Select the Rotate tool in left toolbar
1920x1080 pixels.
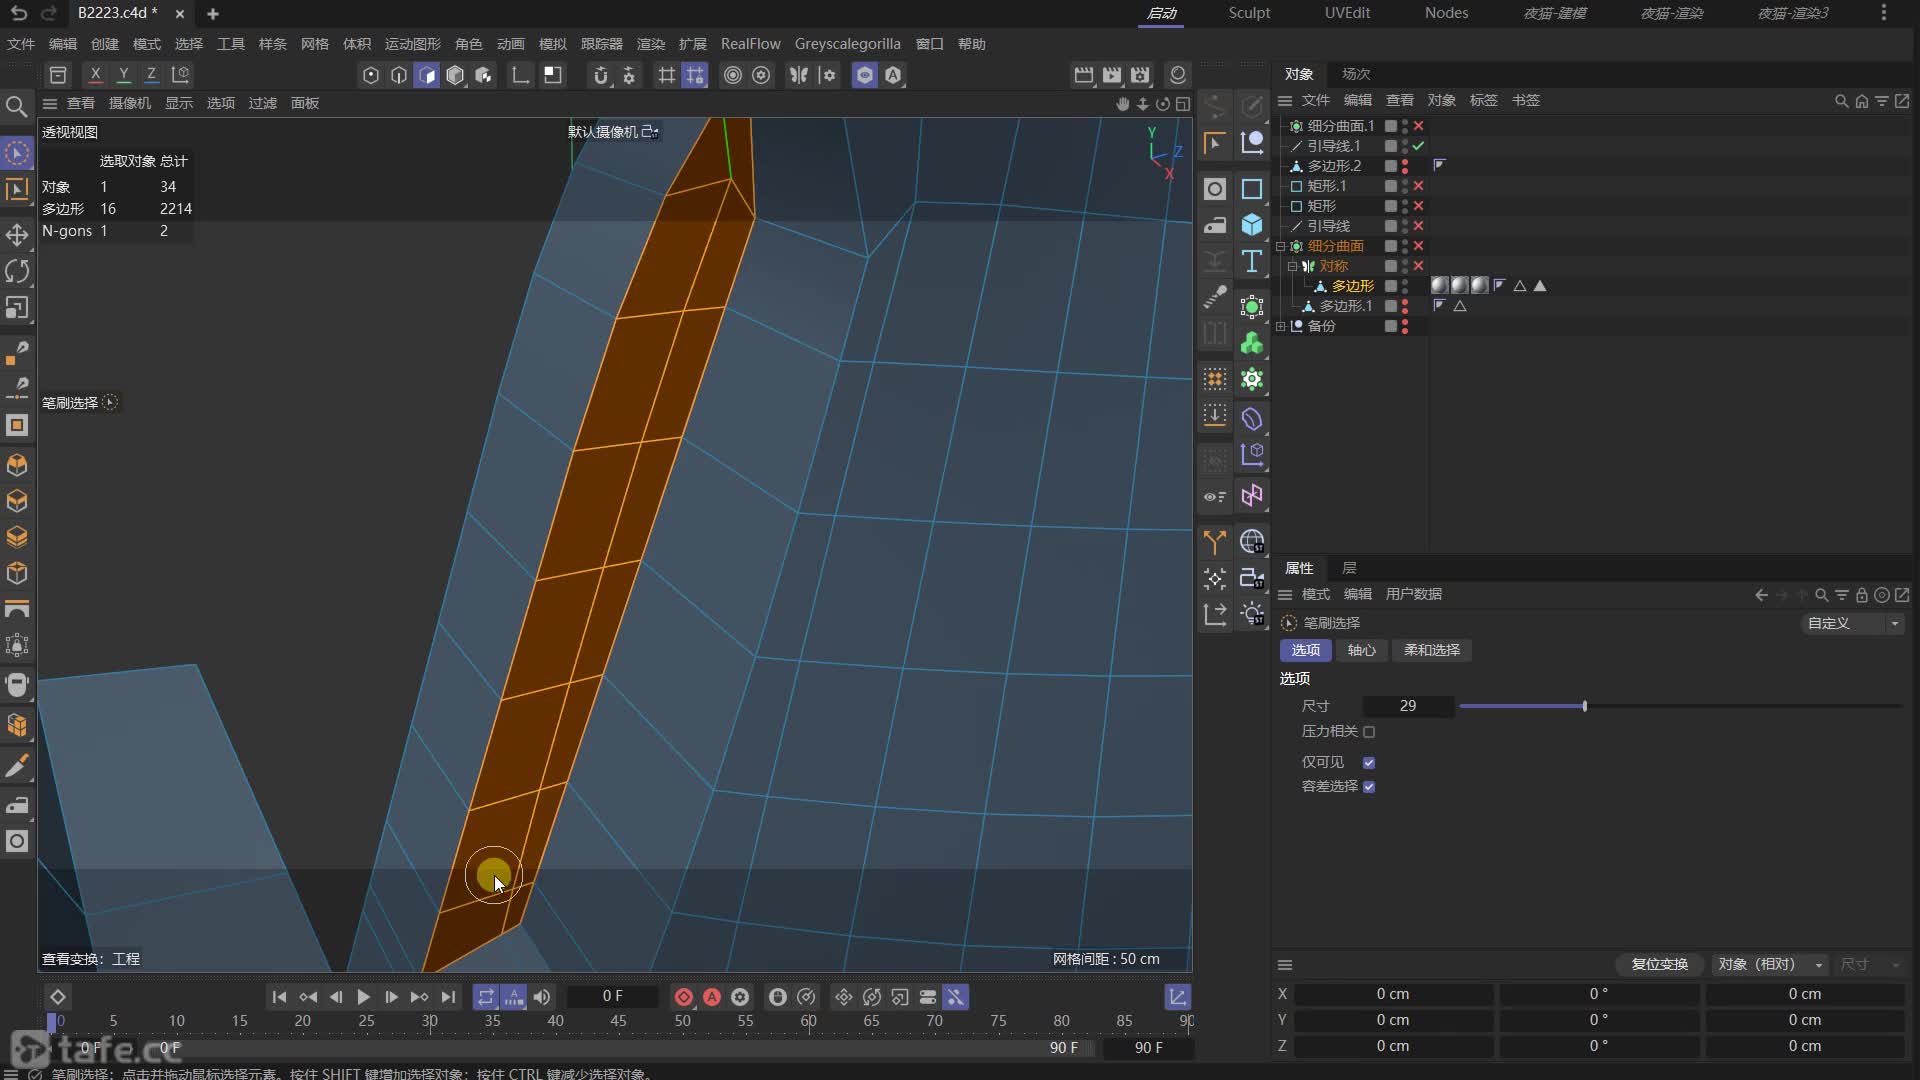[17, 271]
